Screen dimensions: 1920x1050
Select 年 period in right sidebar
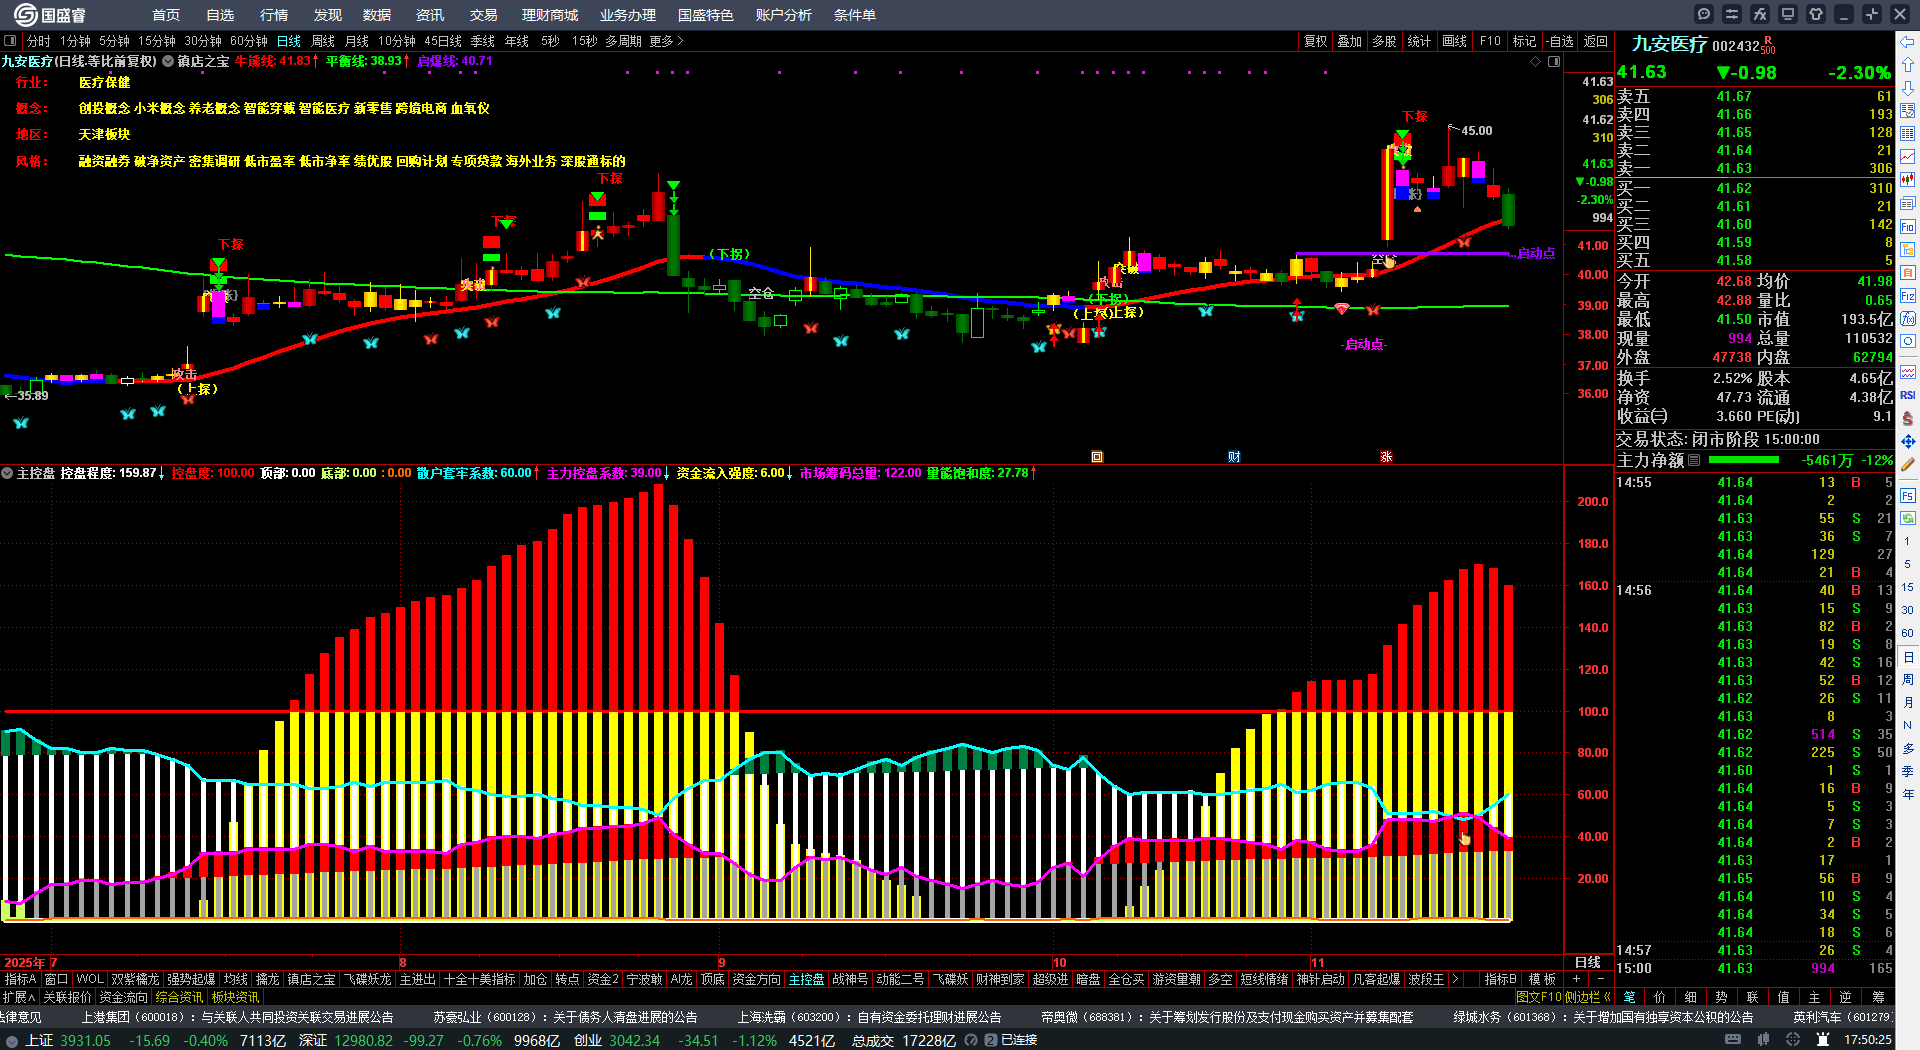click(x=1908, y=794)
